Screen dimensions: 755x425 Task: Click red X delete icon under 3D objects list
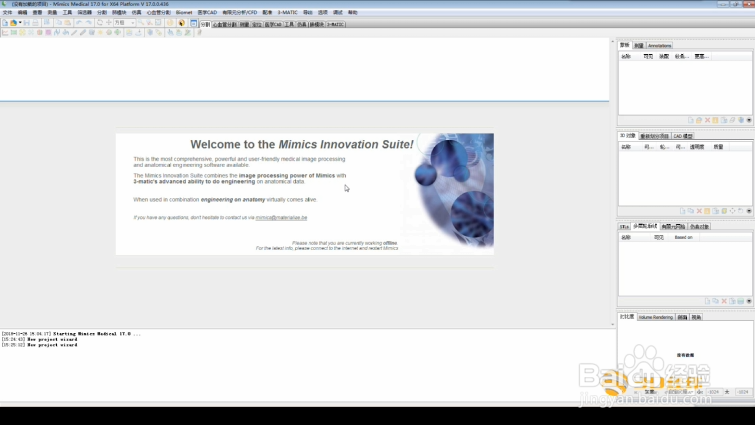pos(699,211)
